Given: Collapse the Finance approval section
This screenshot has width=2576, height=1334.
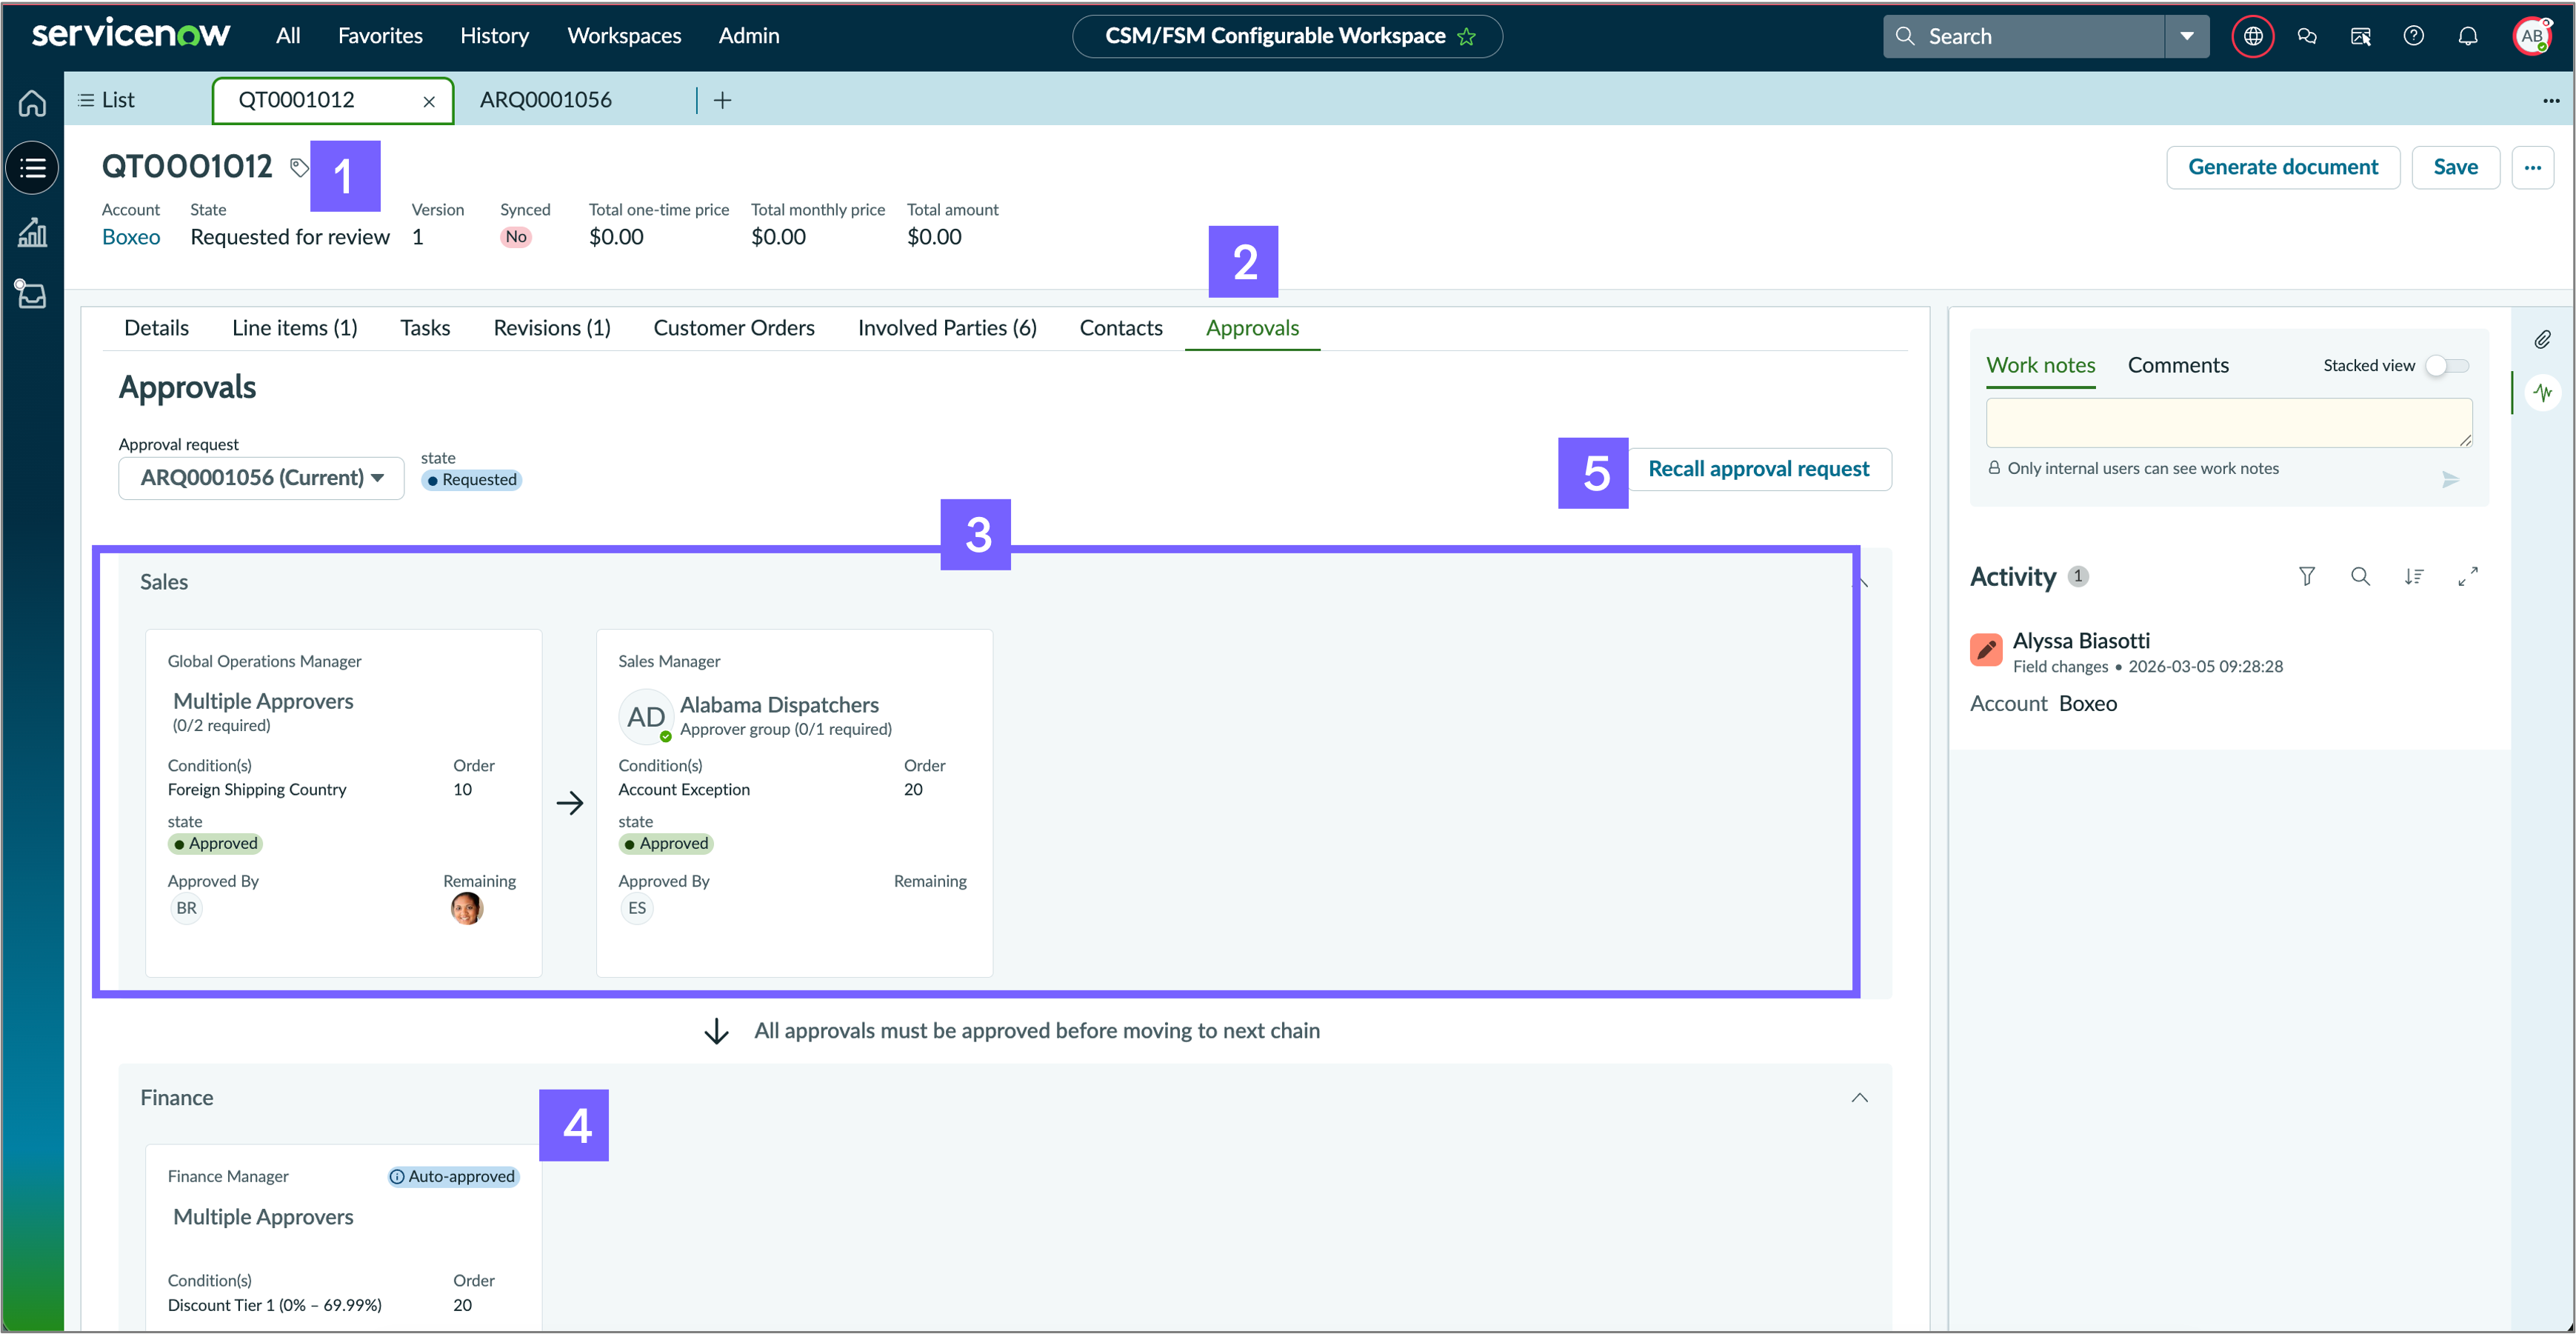Looking at the screenshot, I should (x=1859, y=1098).
